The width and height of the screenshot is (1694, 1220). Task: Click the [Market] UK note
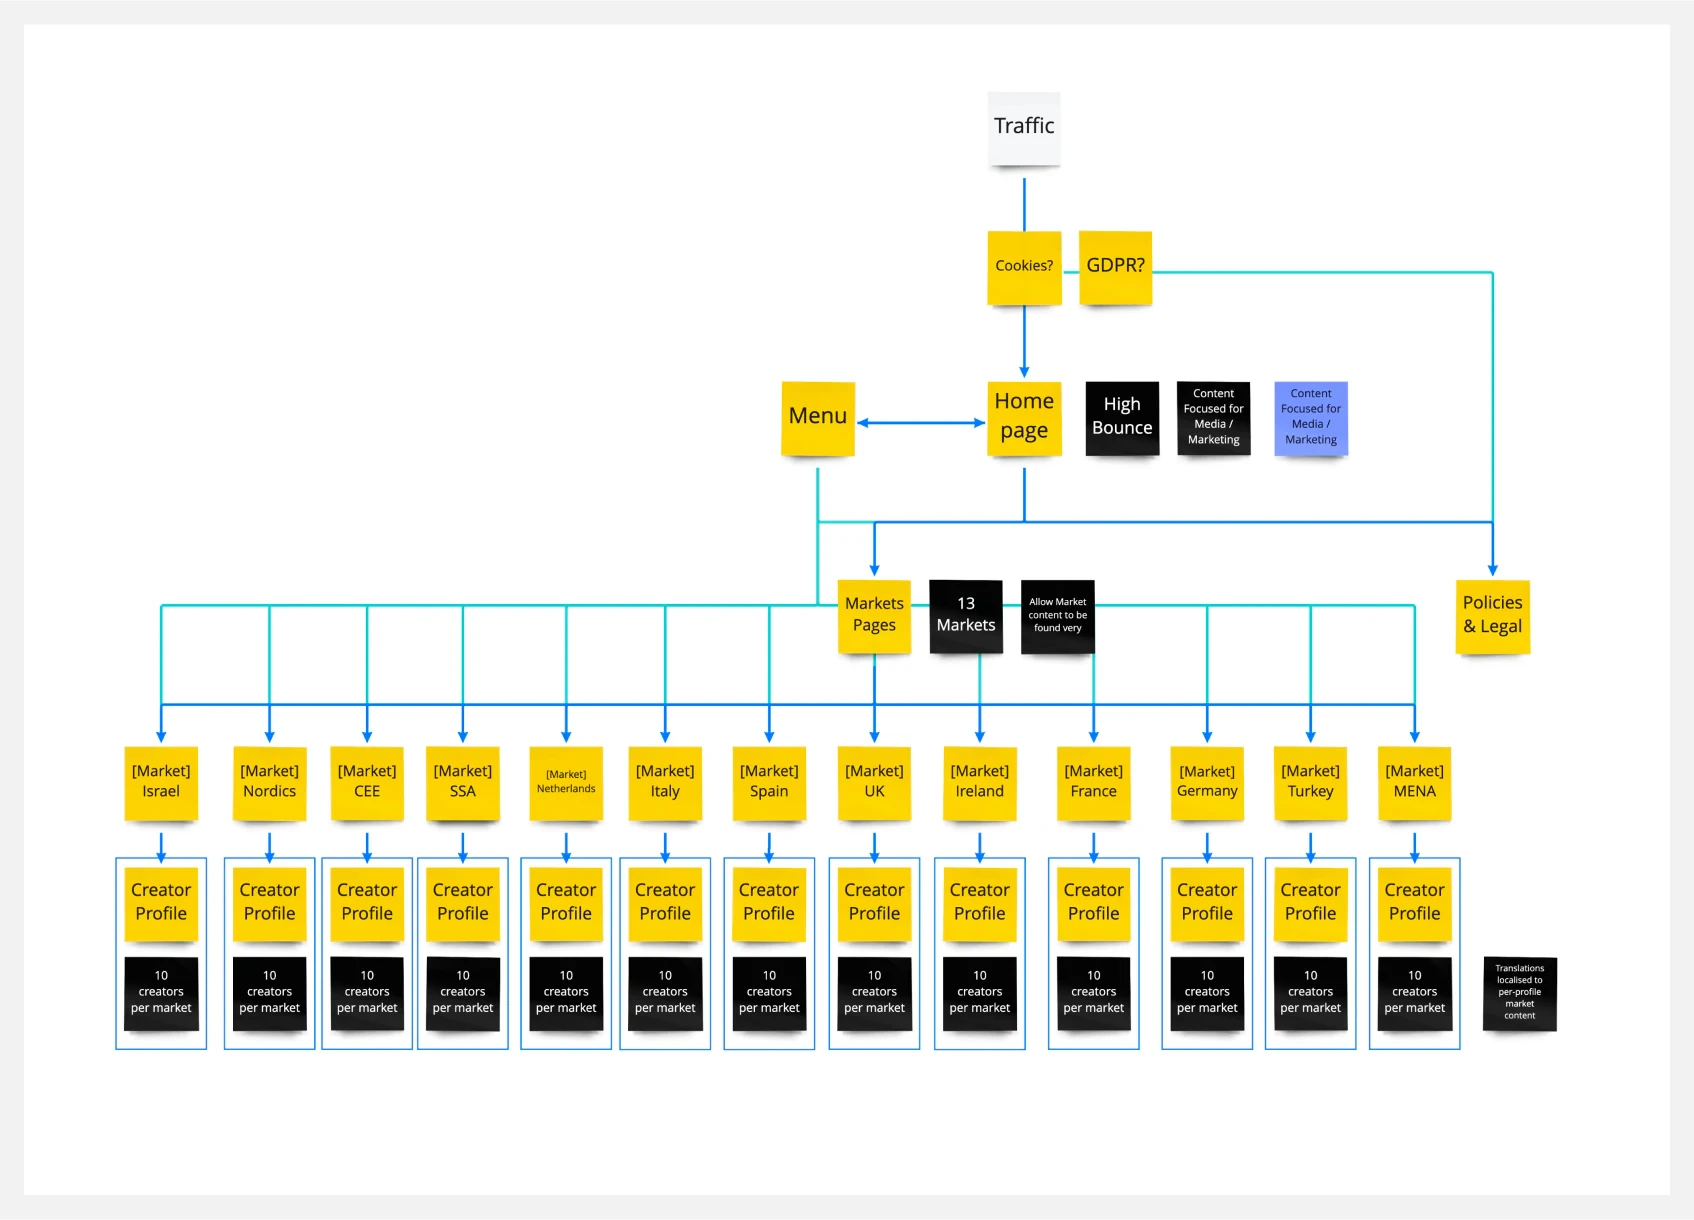[x=874, y=784]
